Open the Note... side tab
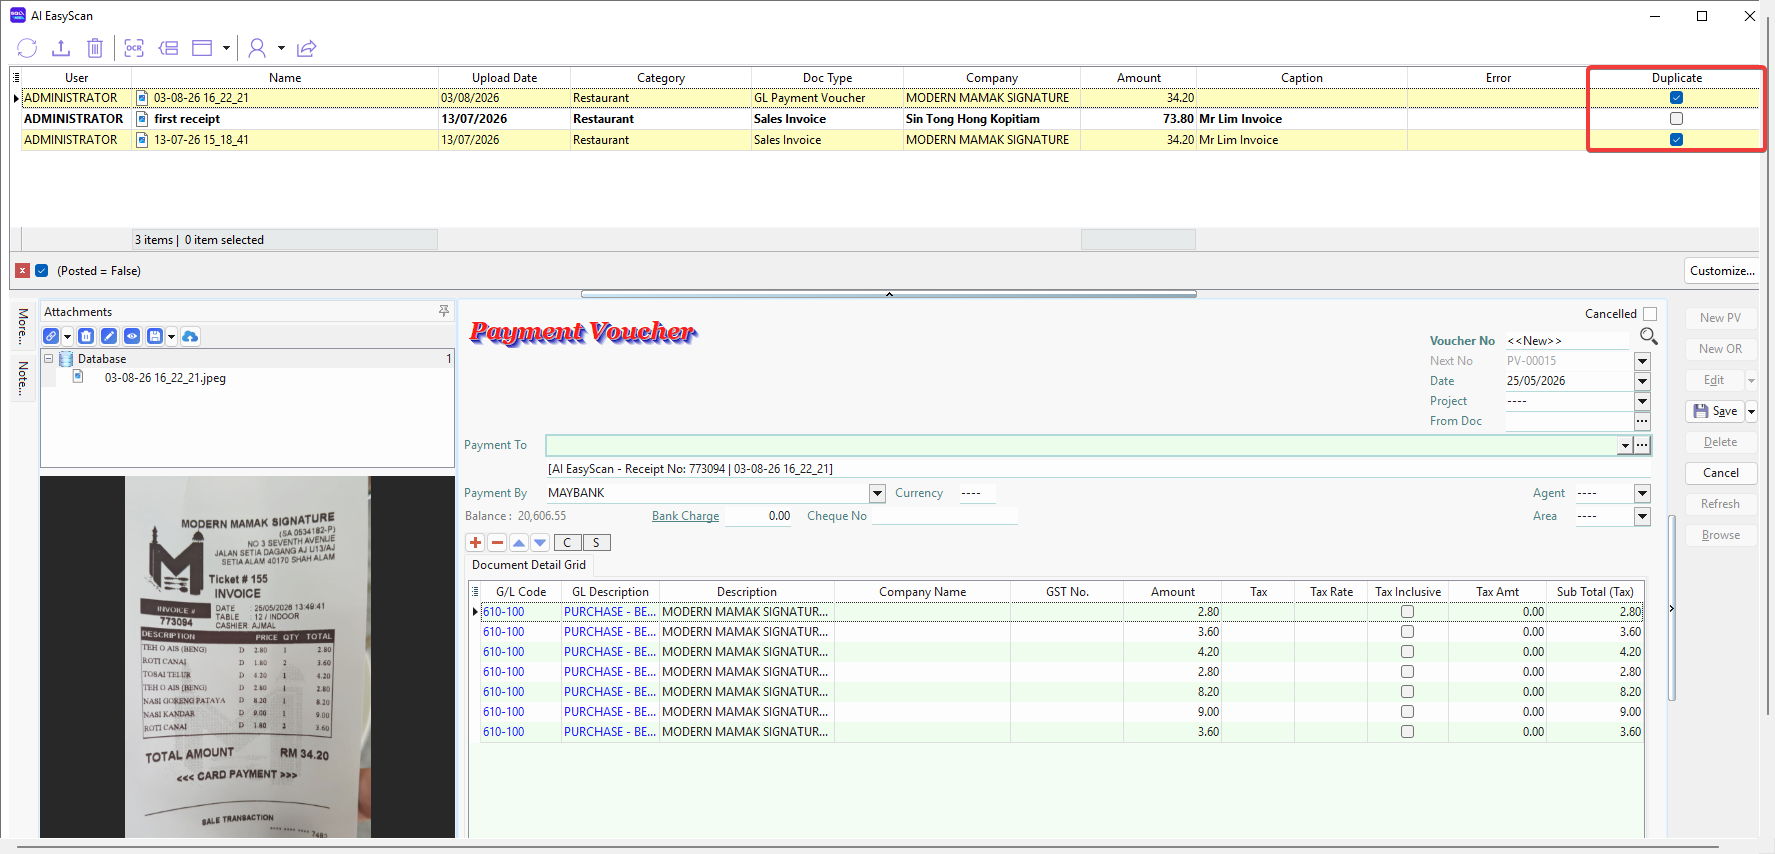The width and height of the screenshot is (1775, 854). tap(23, 378)
